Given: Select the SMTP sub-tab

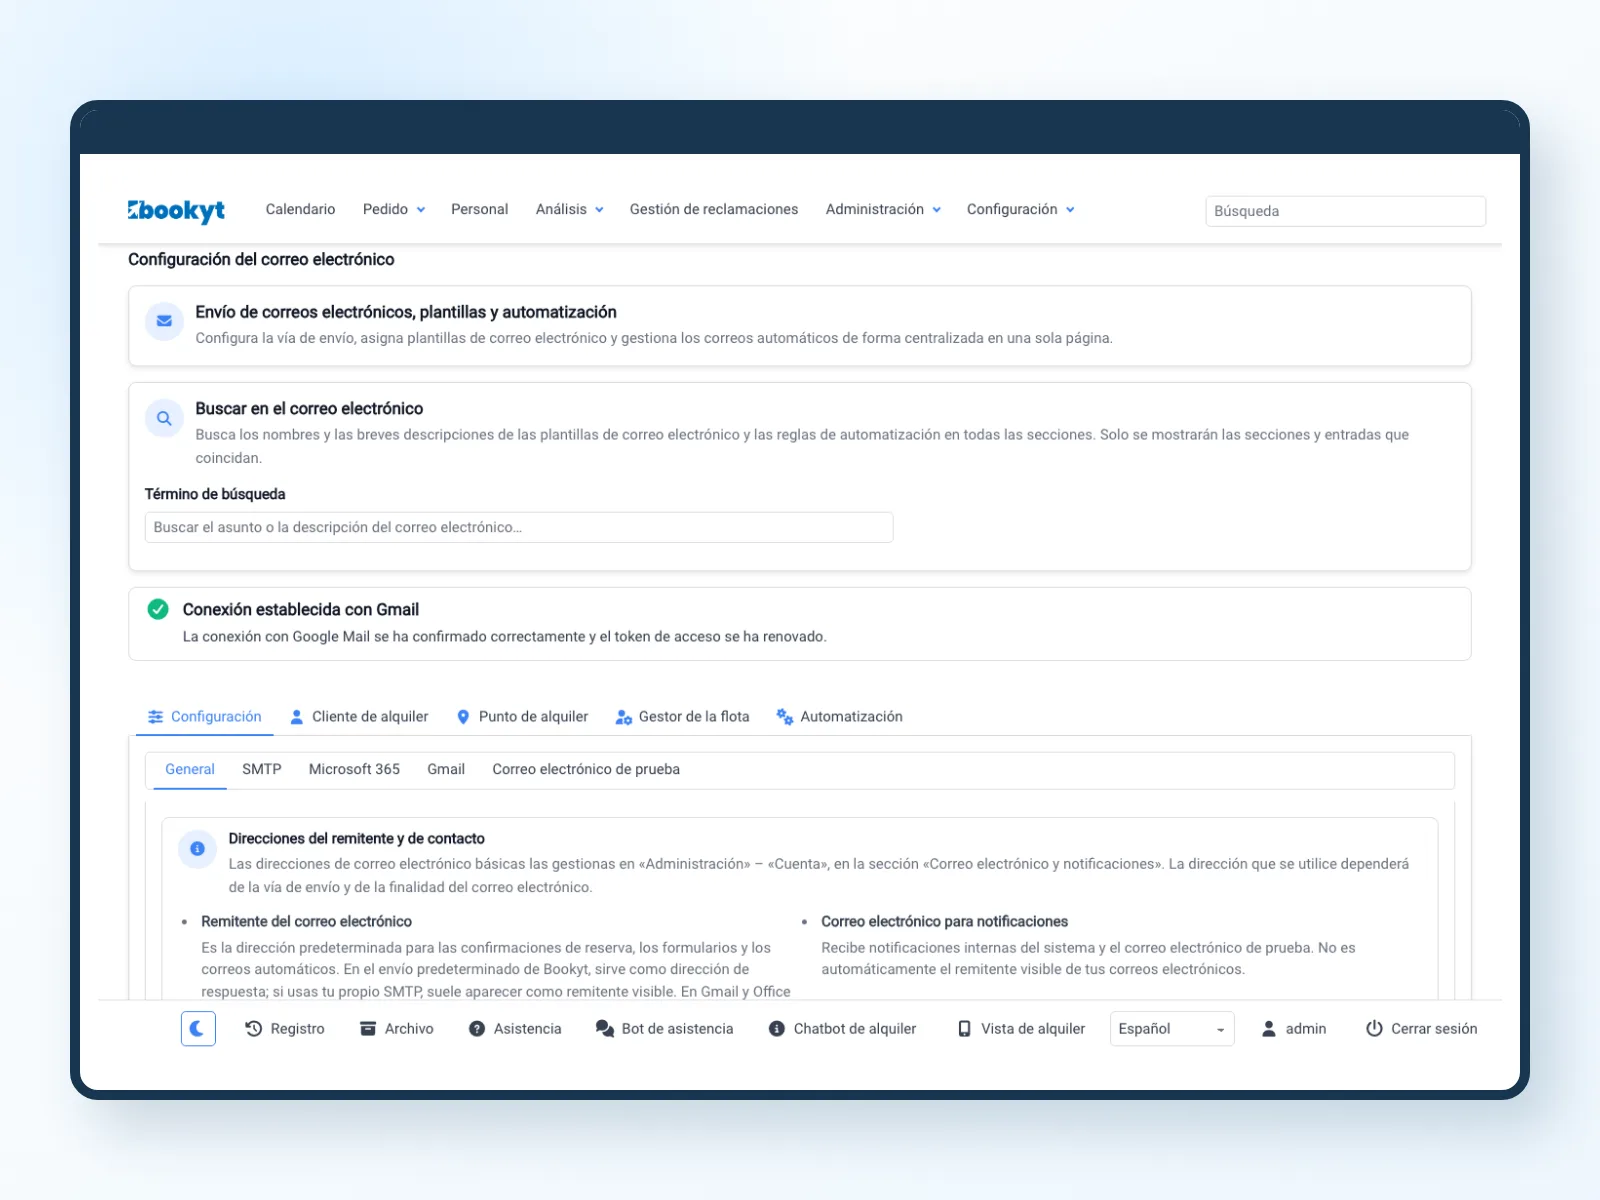Looking at the screenshot, I should tap(261, 769).
